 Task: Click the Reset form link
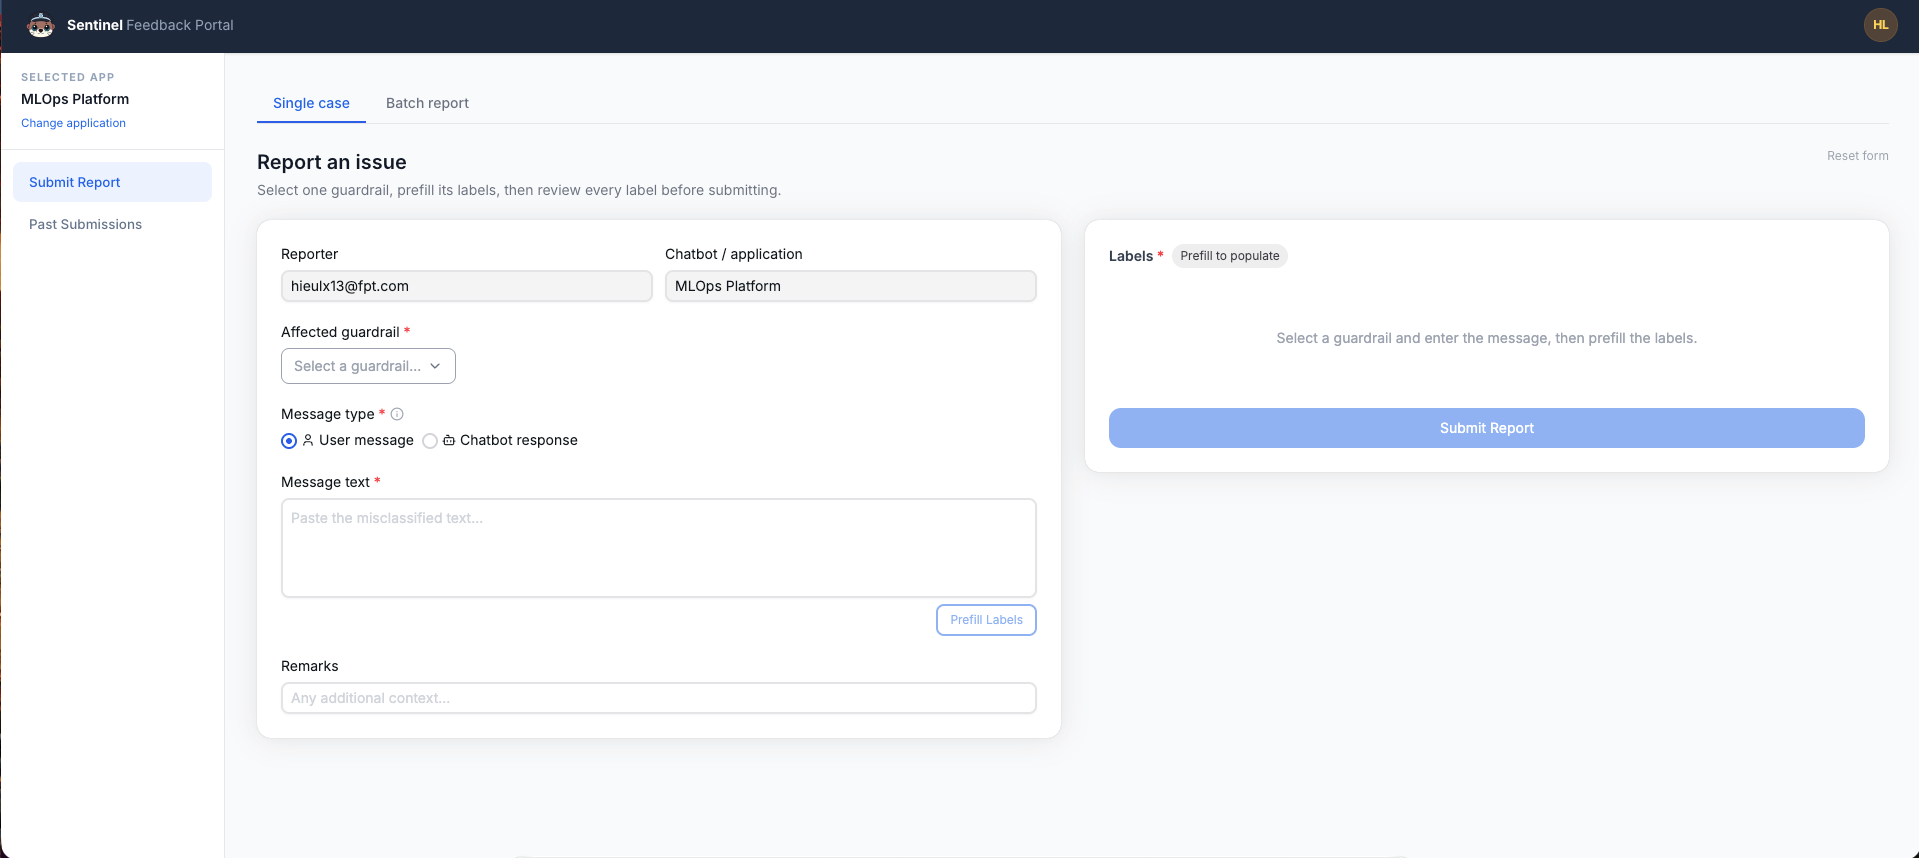click(1857, 156)
